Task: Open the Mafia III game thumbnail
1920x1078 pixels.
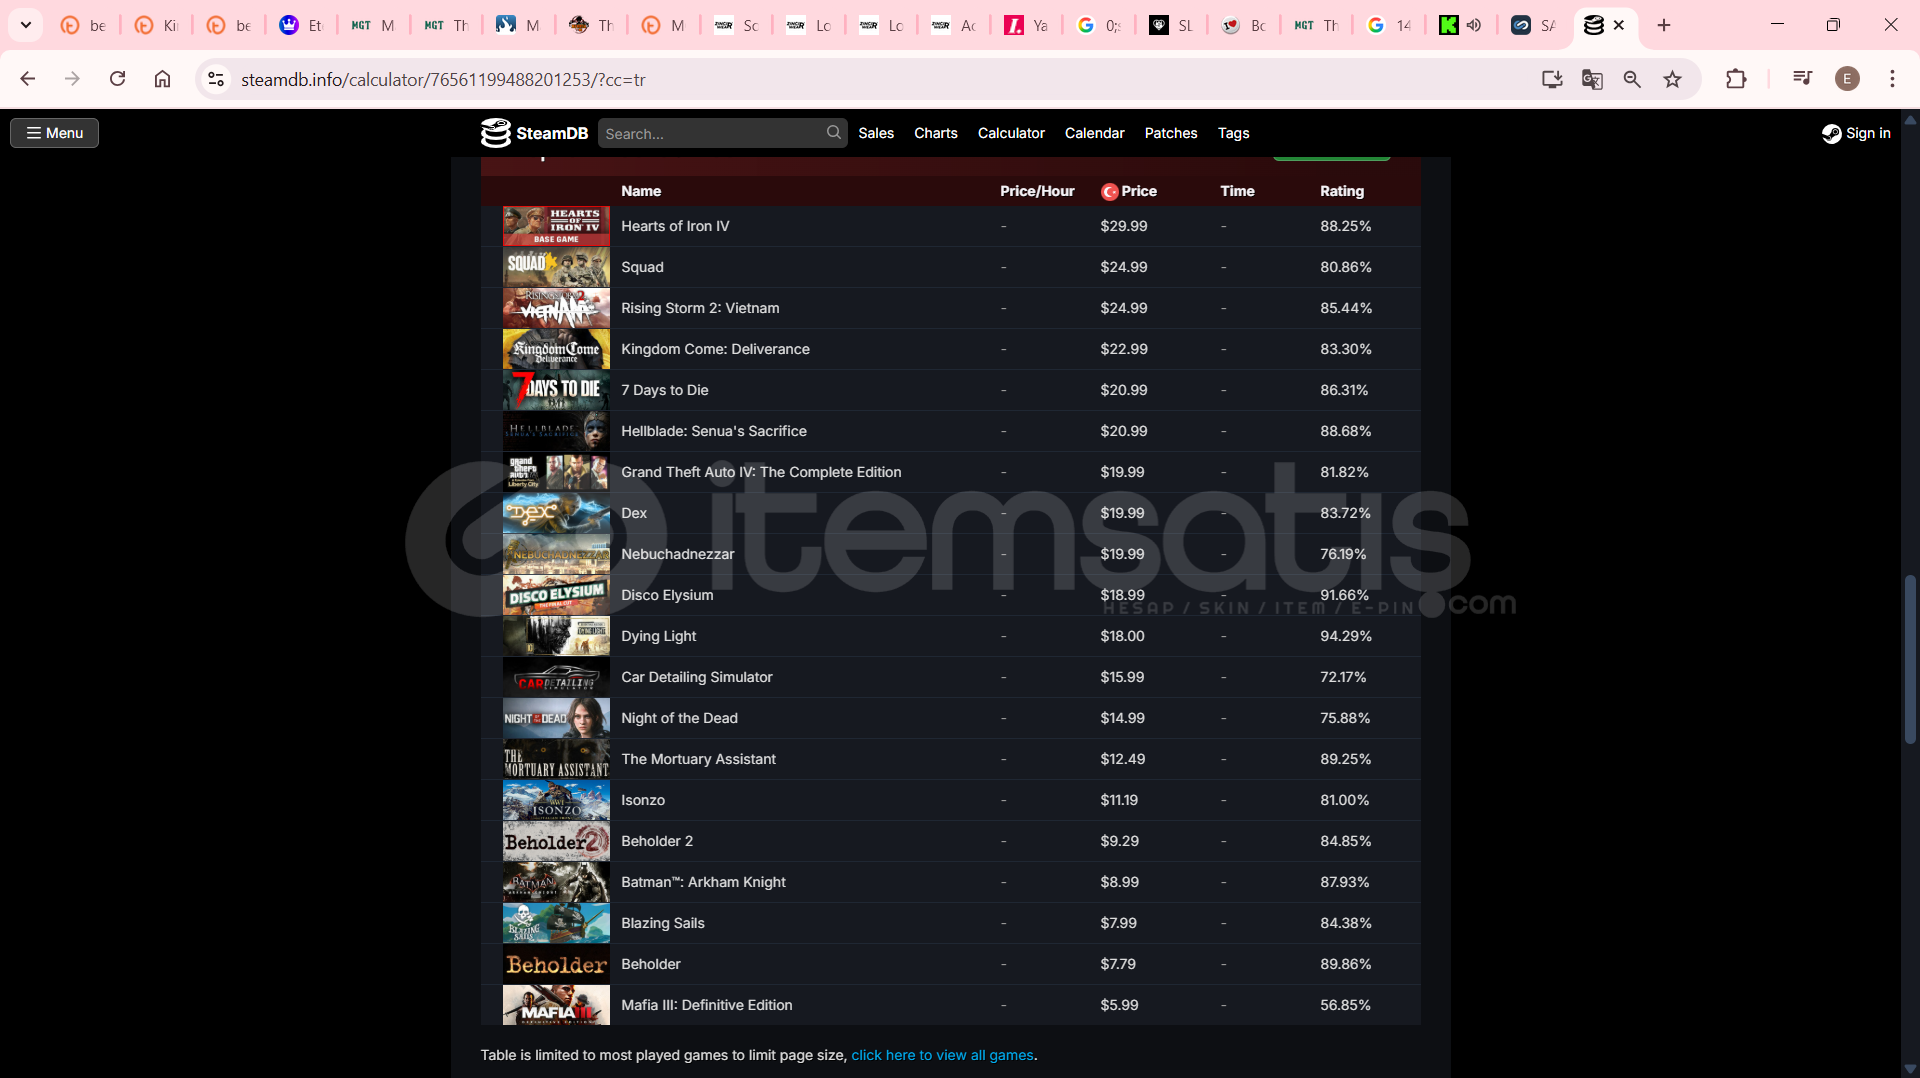Action: point(556,1005)
